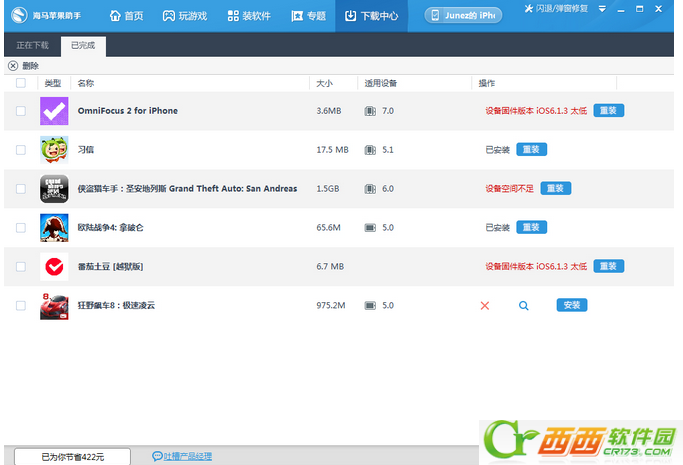683x465 pixels.
Task: Click device icon in 习信 row
Action: [370, 150]
